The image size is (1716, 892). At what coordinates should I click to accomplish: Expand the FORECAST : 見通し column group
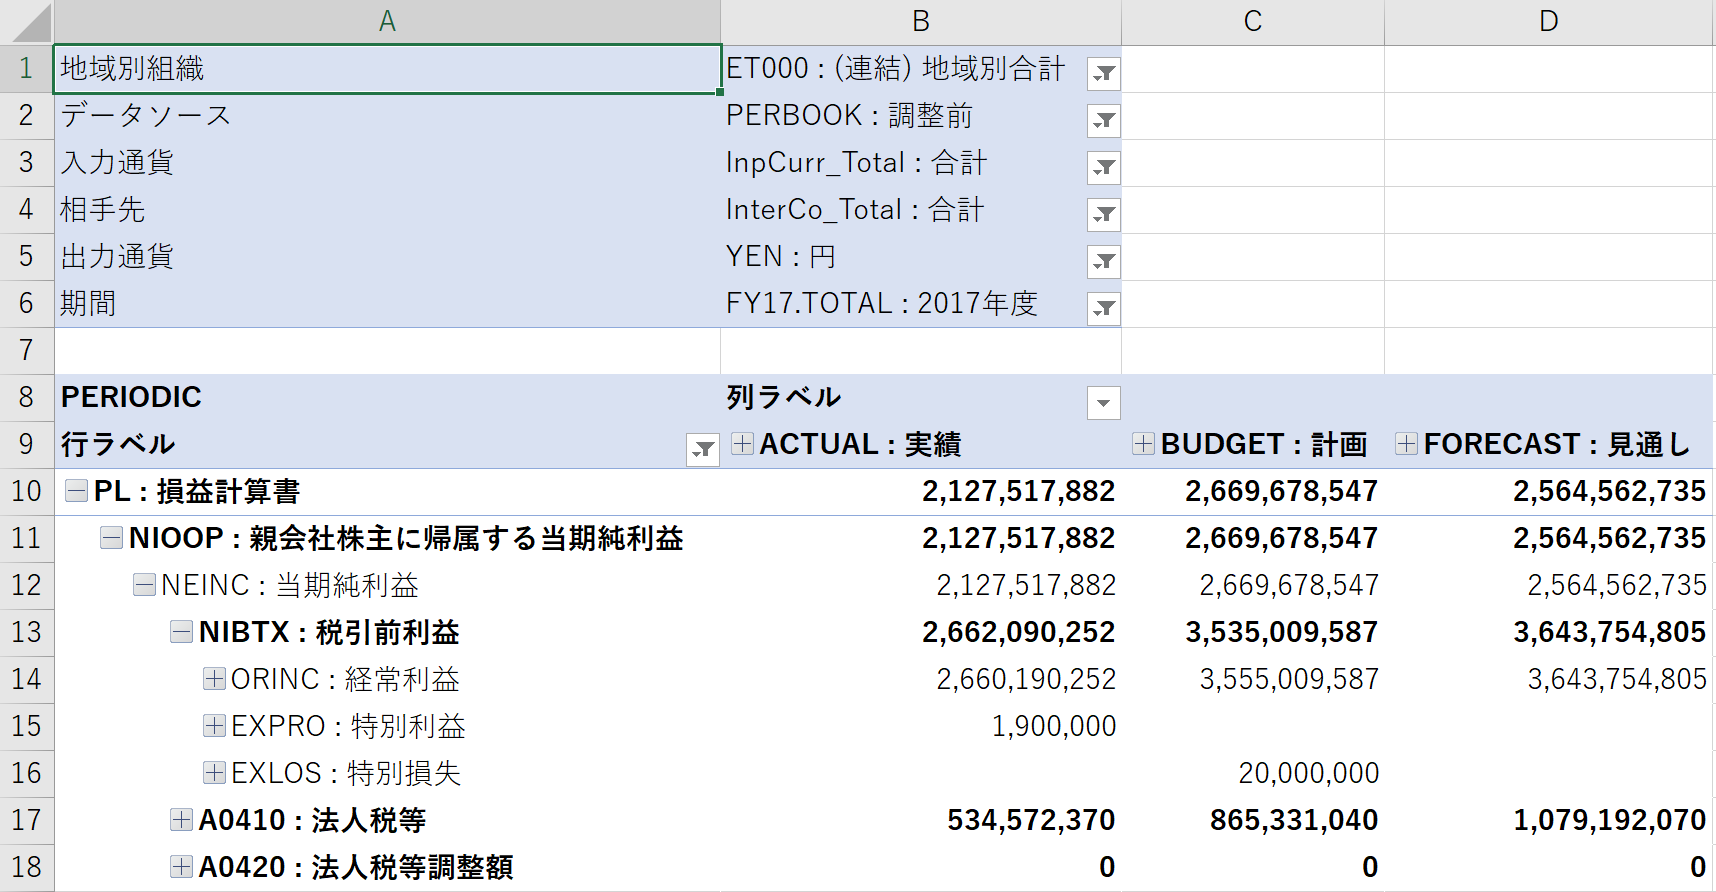coord(1406,443)
